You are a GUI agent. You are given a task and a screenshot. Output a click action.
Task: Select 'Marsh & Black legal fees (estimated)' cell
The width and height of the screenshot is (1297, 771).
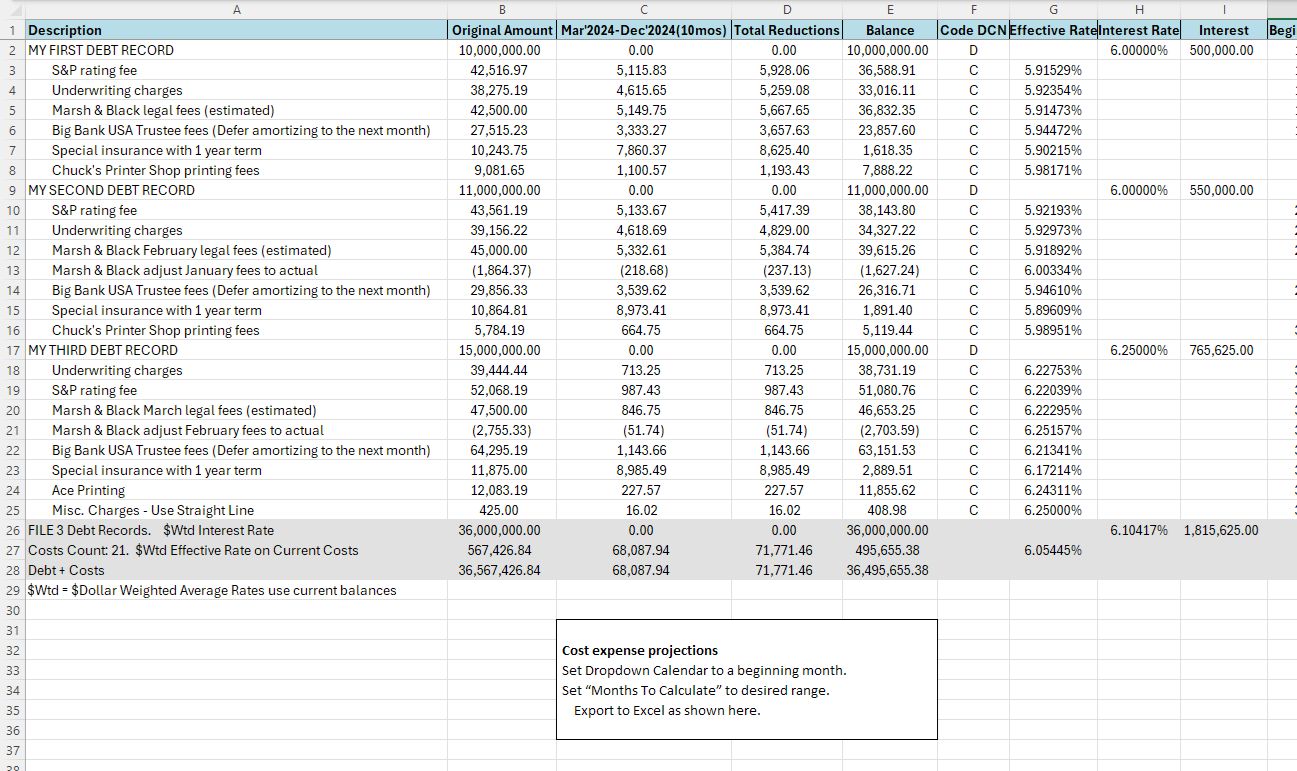tap(236, 110)
